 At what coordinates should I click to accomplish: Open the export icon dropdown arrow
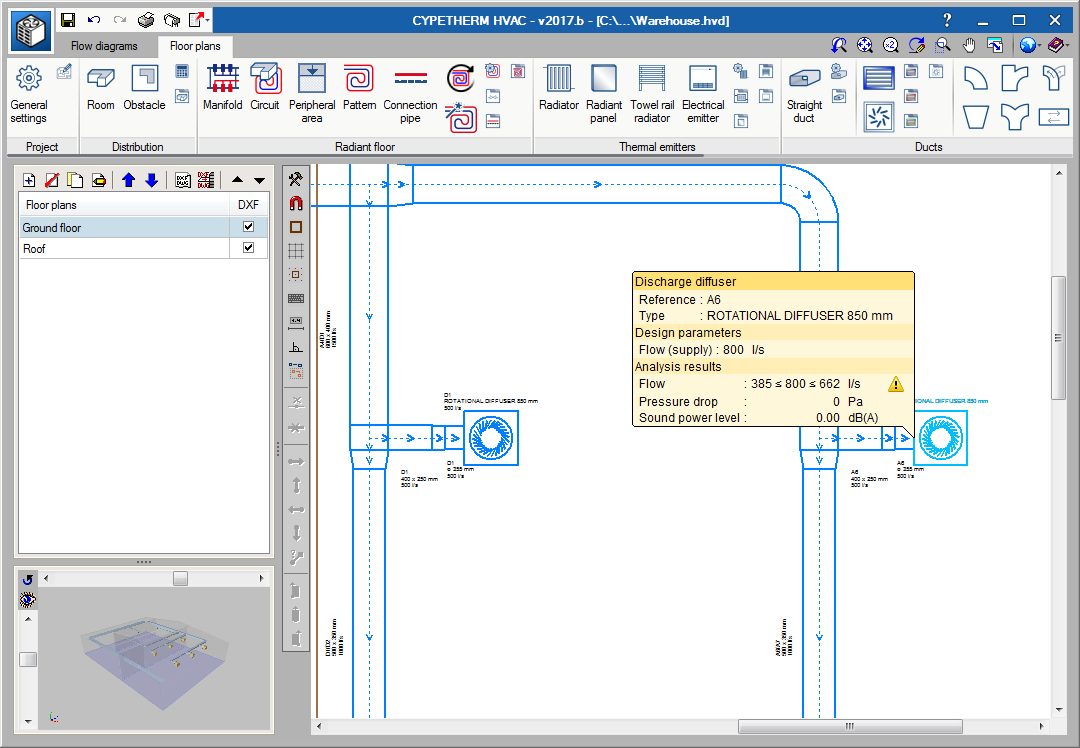click(208, 20)
